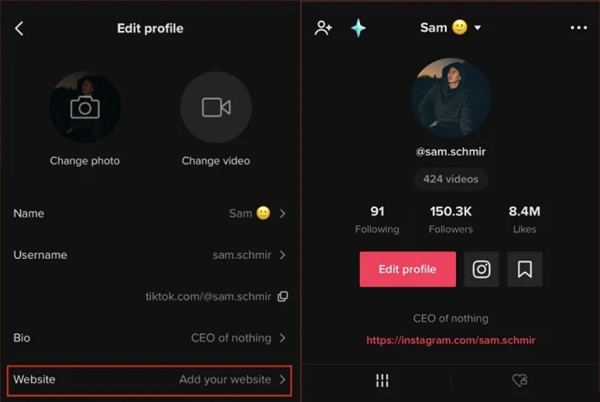
Task: Tap the add friends icon
Action: click(323, 28)
